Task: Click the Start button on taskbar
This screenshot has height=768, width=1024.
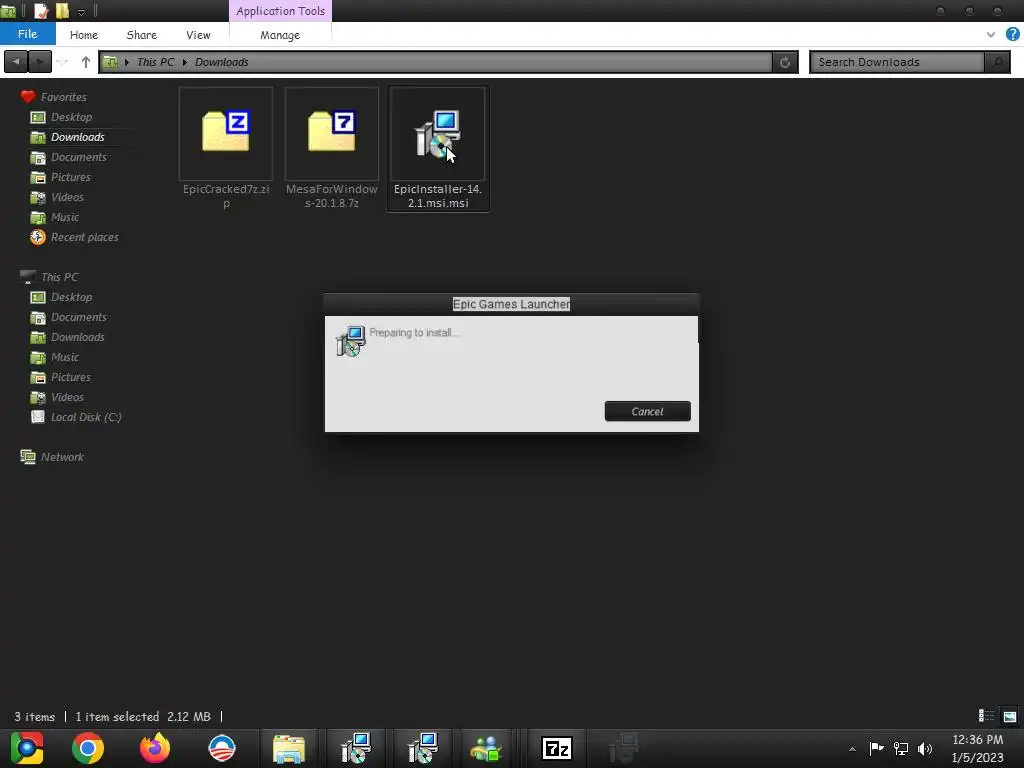Action: coord(27,748)
